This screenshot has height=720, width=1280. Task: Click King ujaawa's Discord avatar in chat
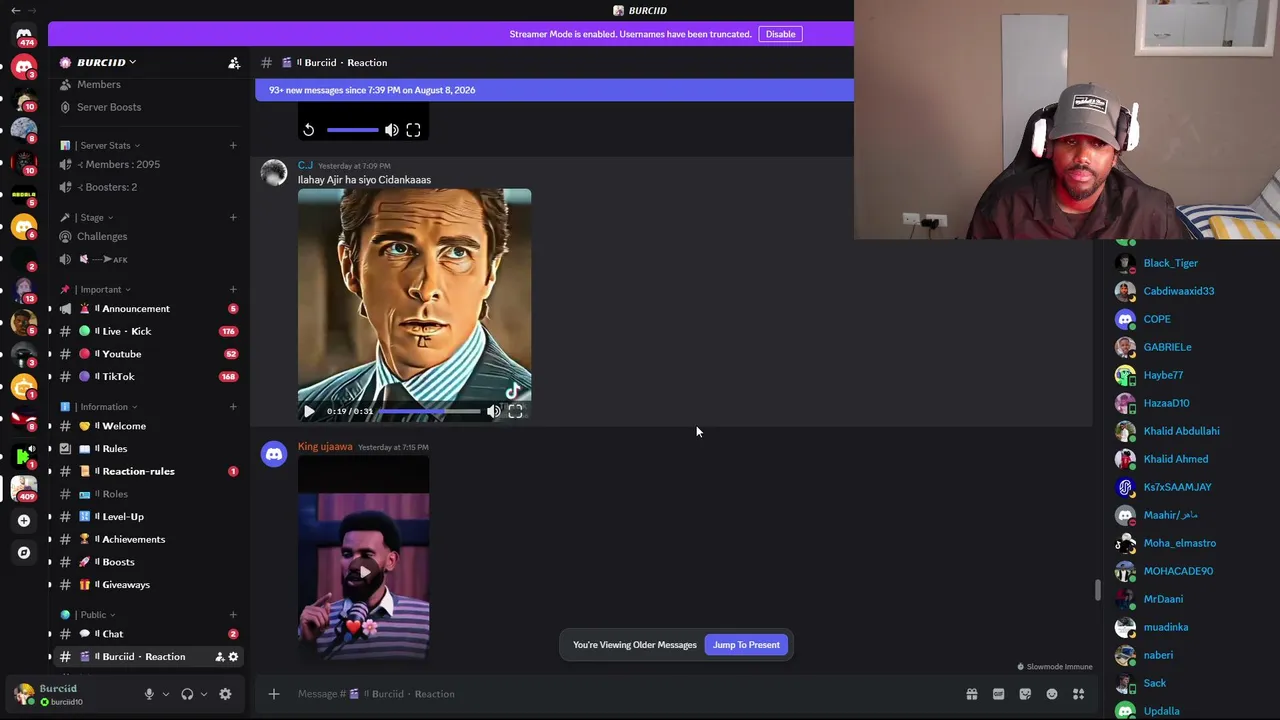click(274, 454)
